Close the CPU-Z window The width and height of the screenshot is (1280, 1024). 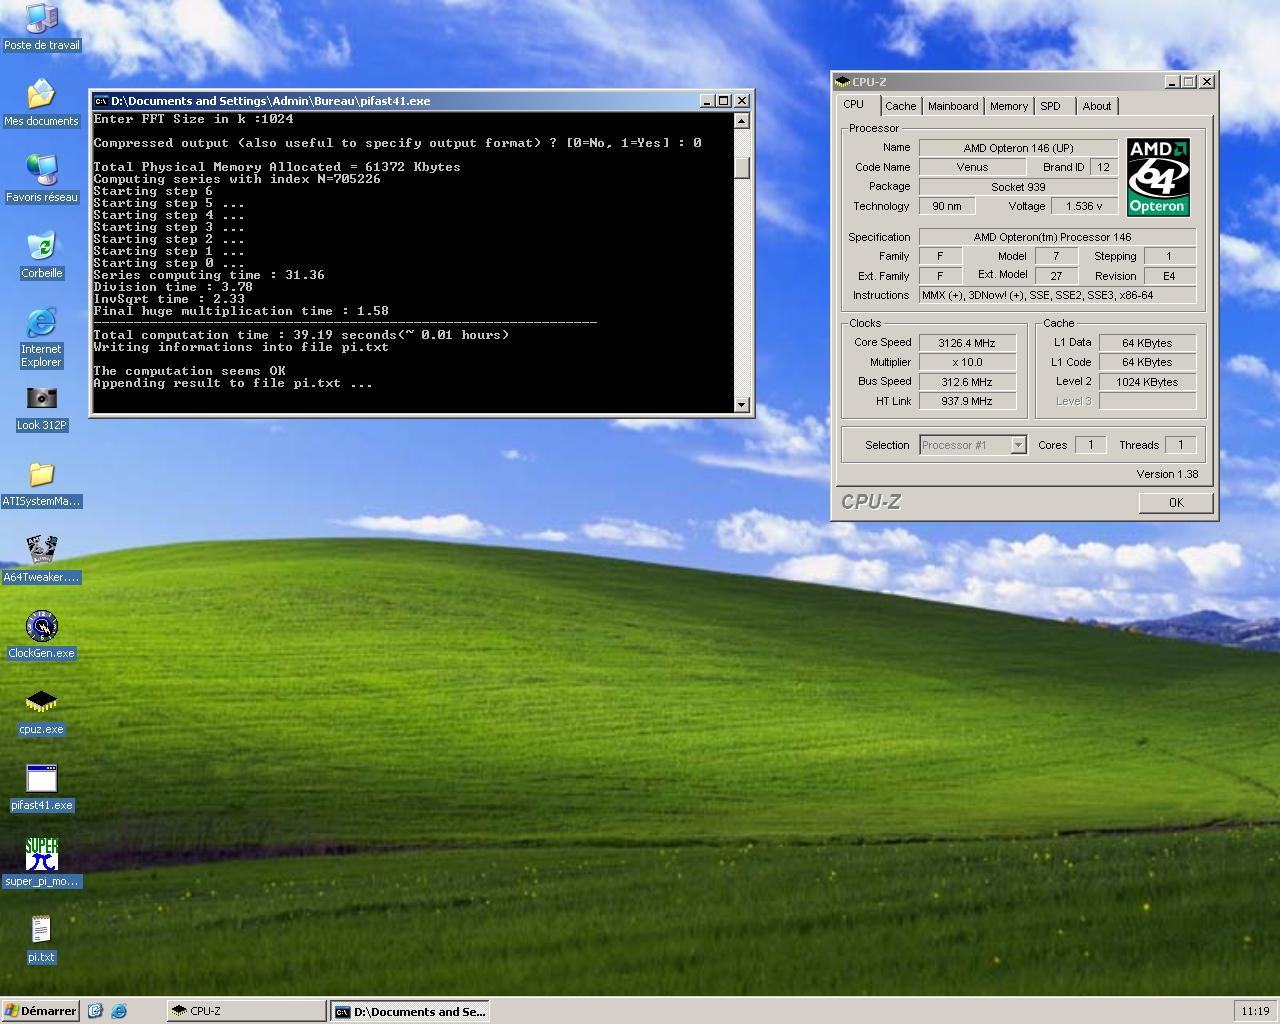(1206, 82)
